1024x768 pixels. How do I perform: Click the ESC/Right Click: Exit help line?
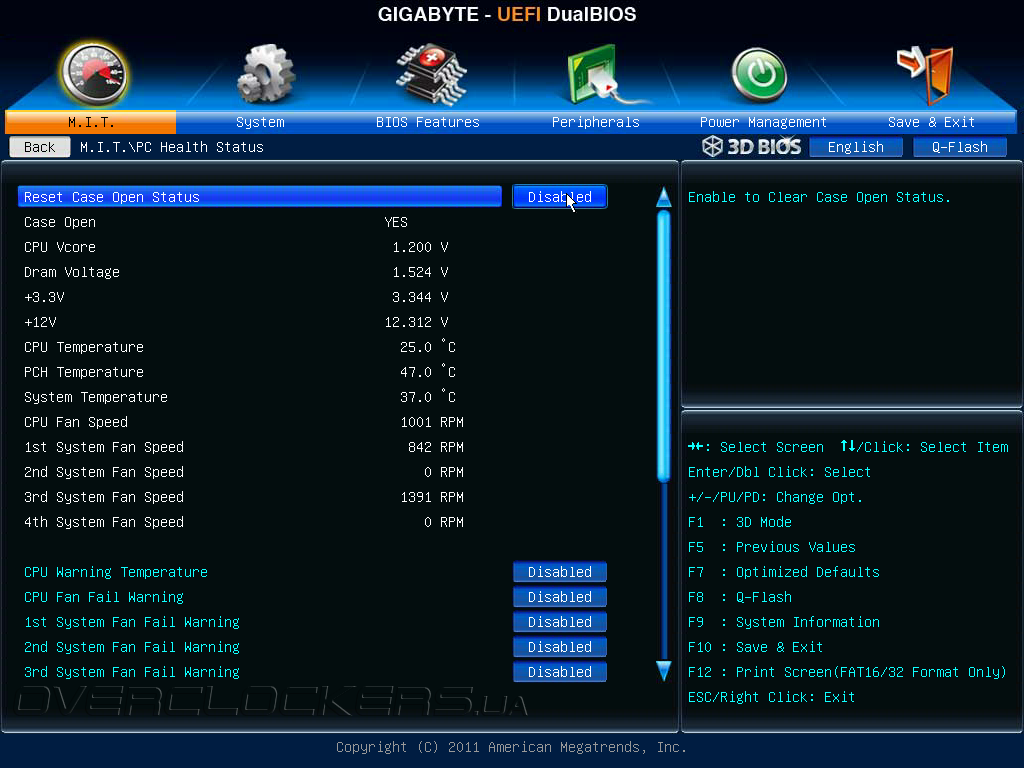tap(771, 697)
